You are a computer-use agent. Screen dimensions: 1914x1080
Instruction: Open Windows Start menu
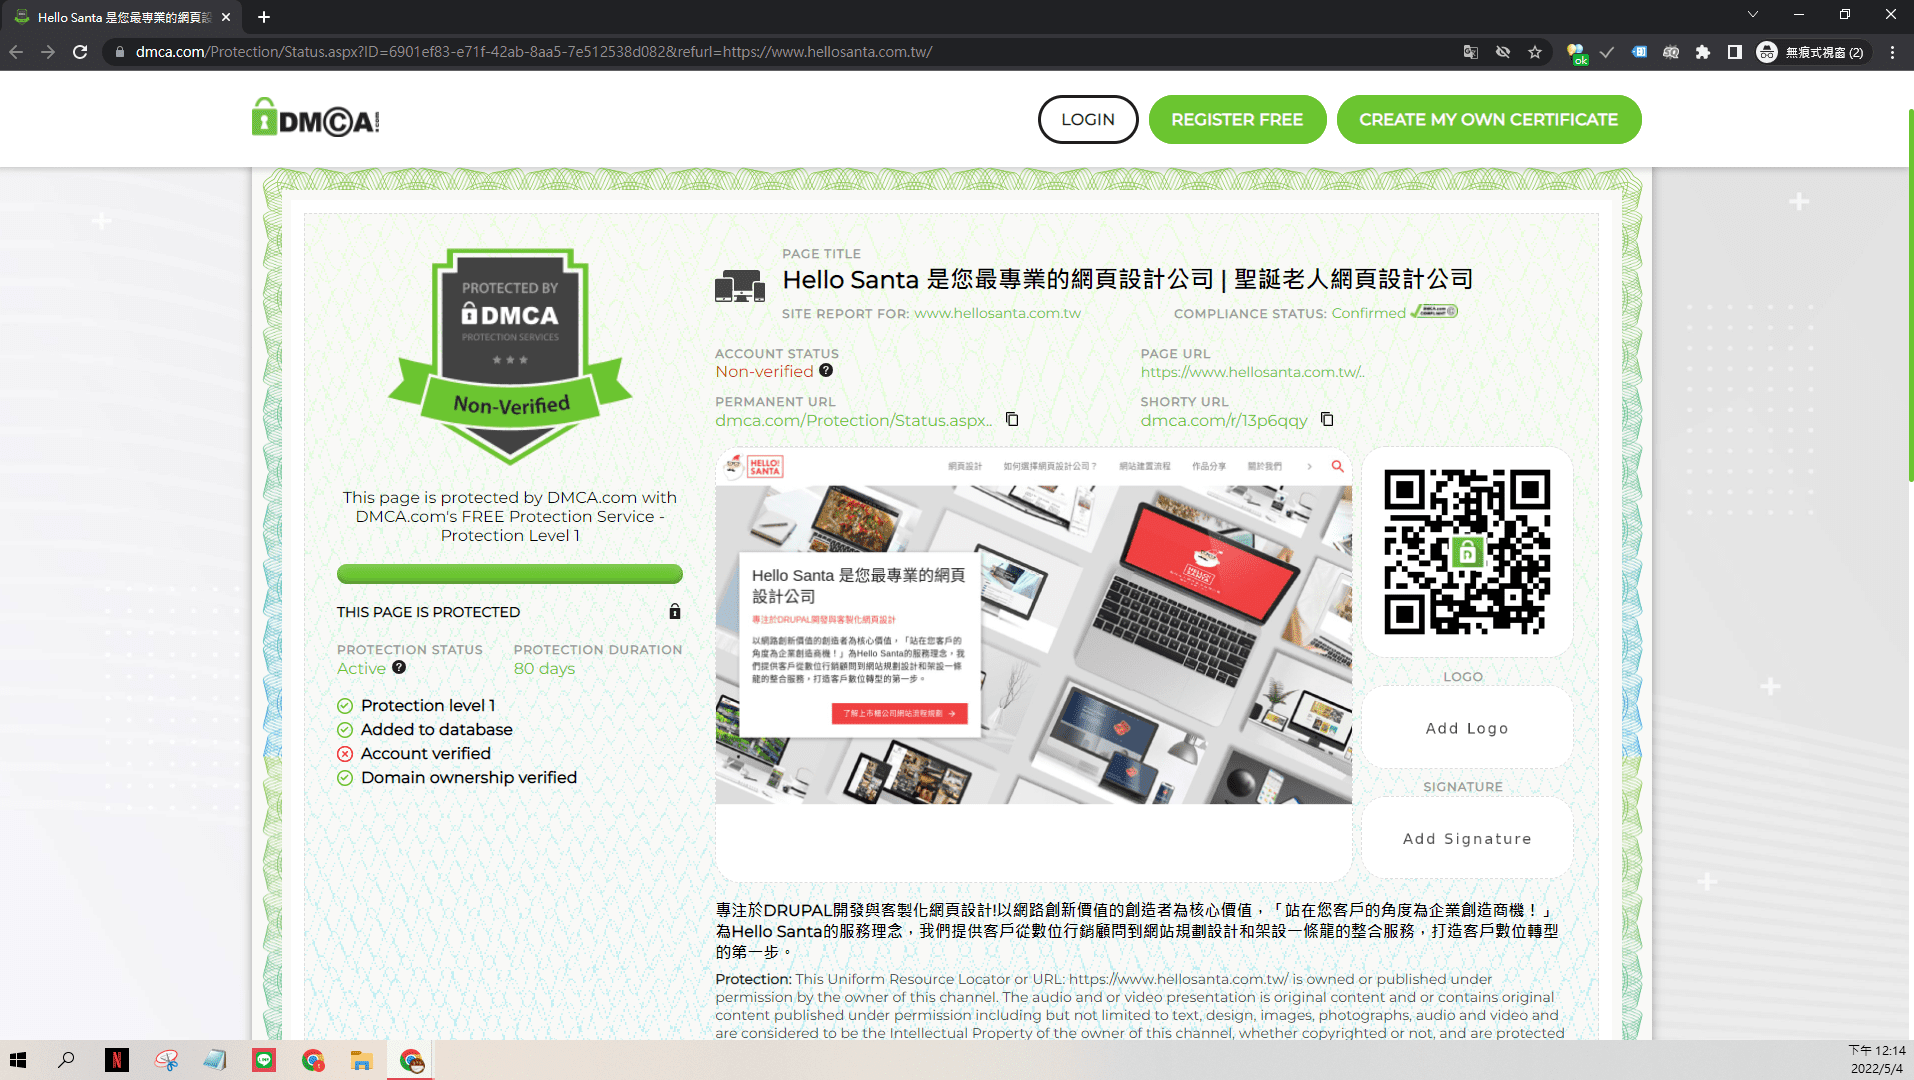[x=18, y=1060]
